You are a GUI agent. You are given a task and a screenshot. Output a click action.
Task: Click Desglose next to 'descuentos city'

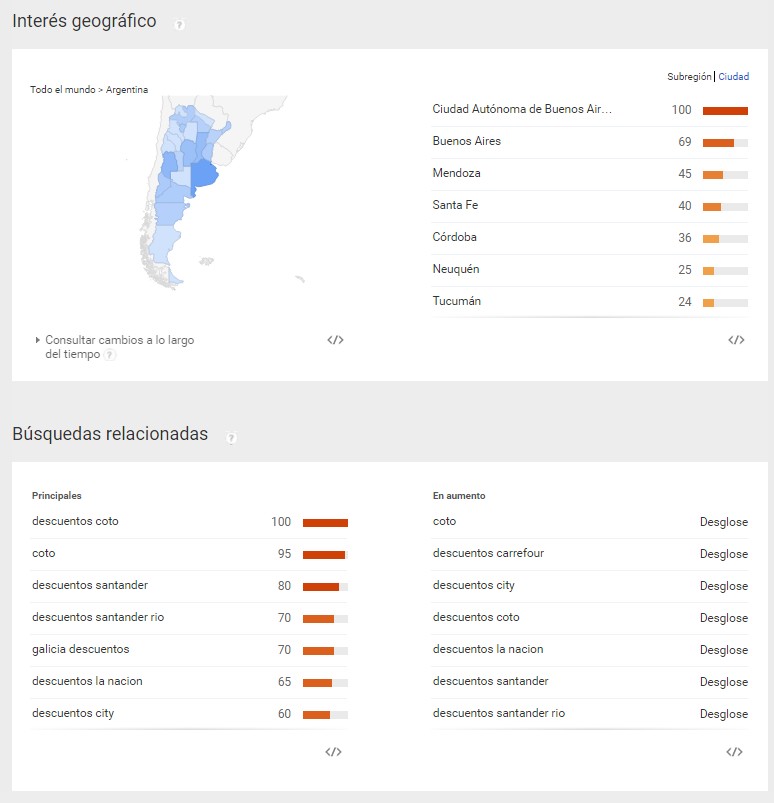click(723, 586)
